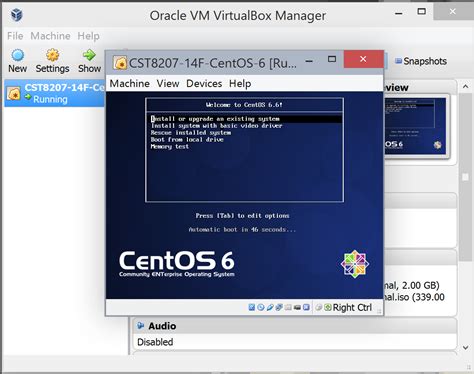474x374 pixels.
Task: Close the CentOS VM window with red X
Action: coord(363,59)
